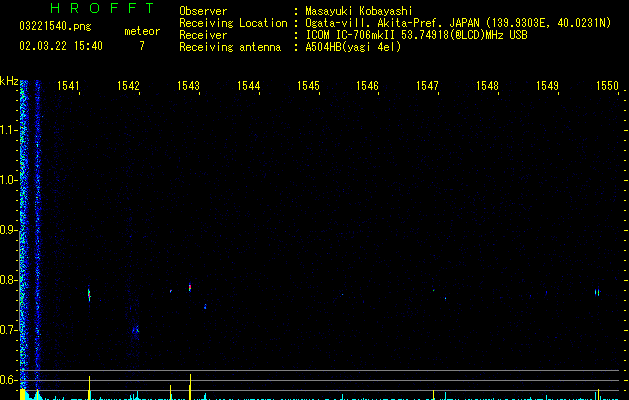Select the meteor count value 7
Screen dimensions: 629x400
point(142,46)
